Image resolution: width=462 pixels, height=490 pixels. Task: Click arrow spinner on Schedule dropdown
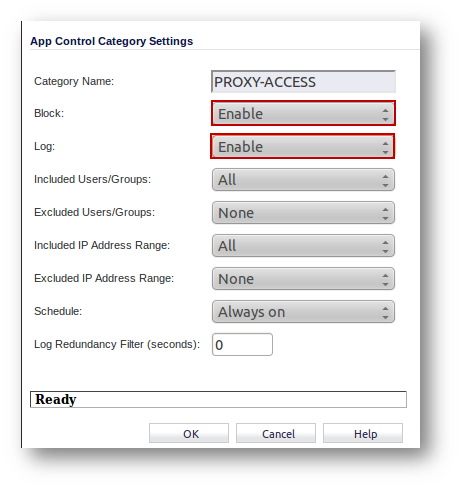coord(385,312)
